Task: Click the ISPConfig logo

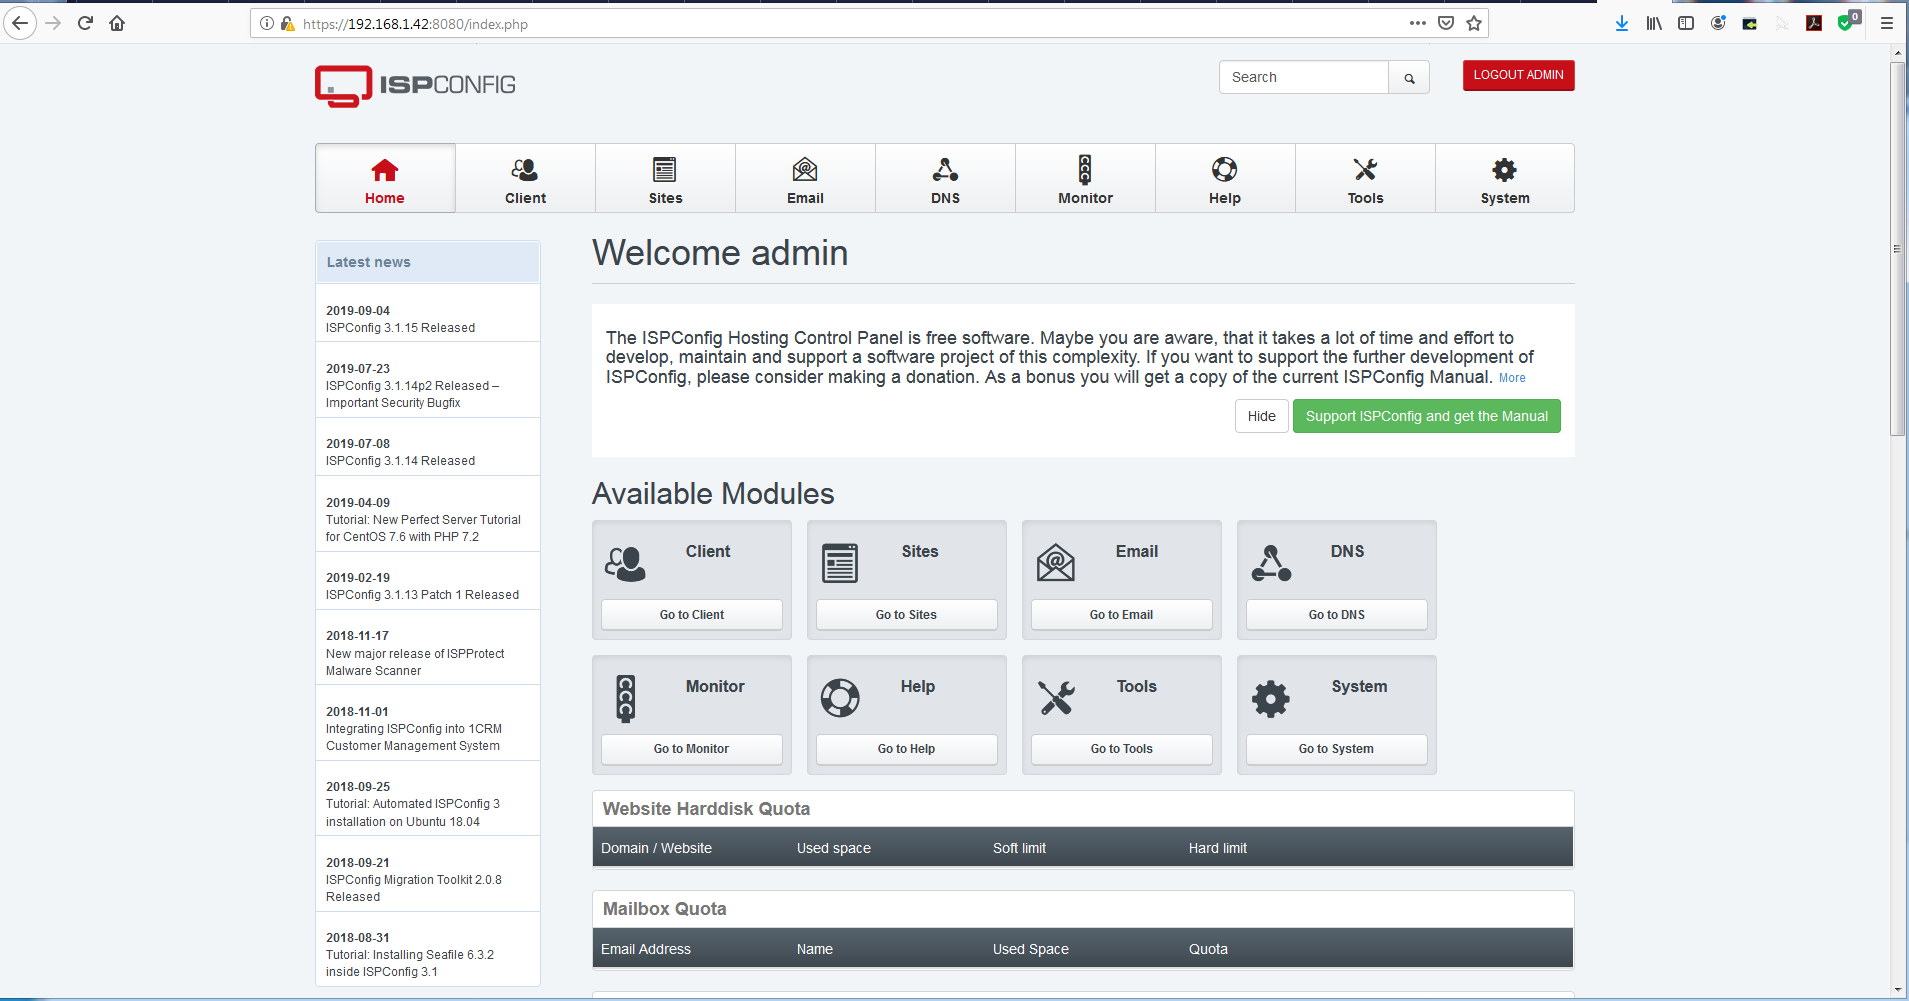Action: [415, 86]
